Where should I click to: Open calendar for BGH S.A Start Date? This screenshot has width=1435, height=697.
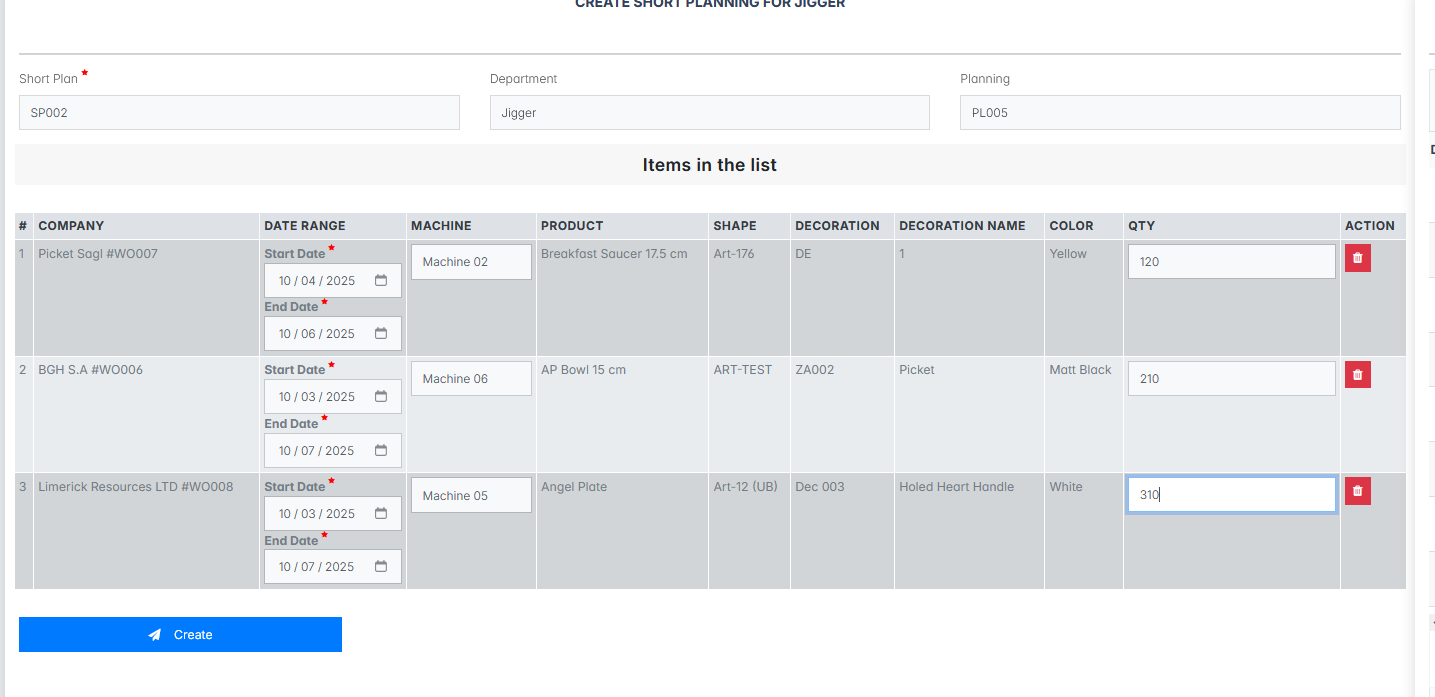[381, 397]
